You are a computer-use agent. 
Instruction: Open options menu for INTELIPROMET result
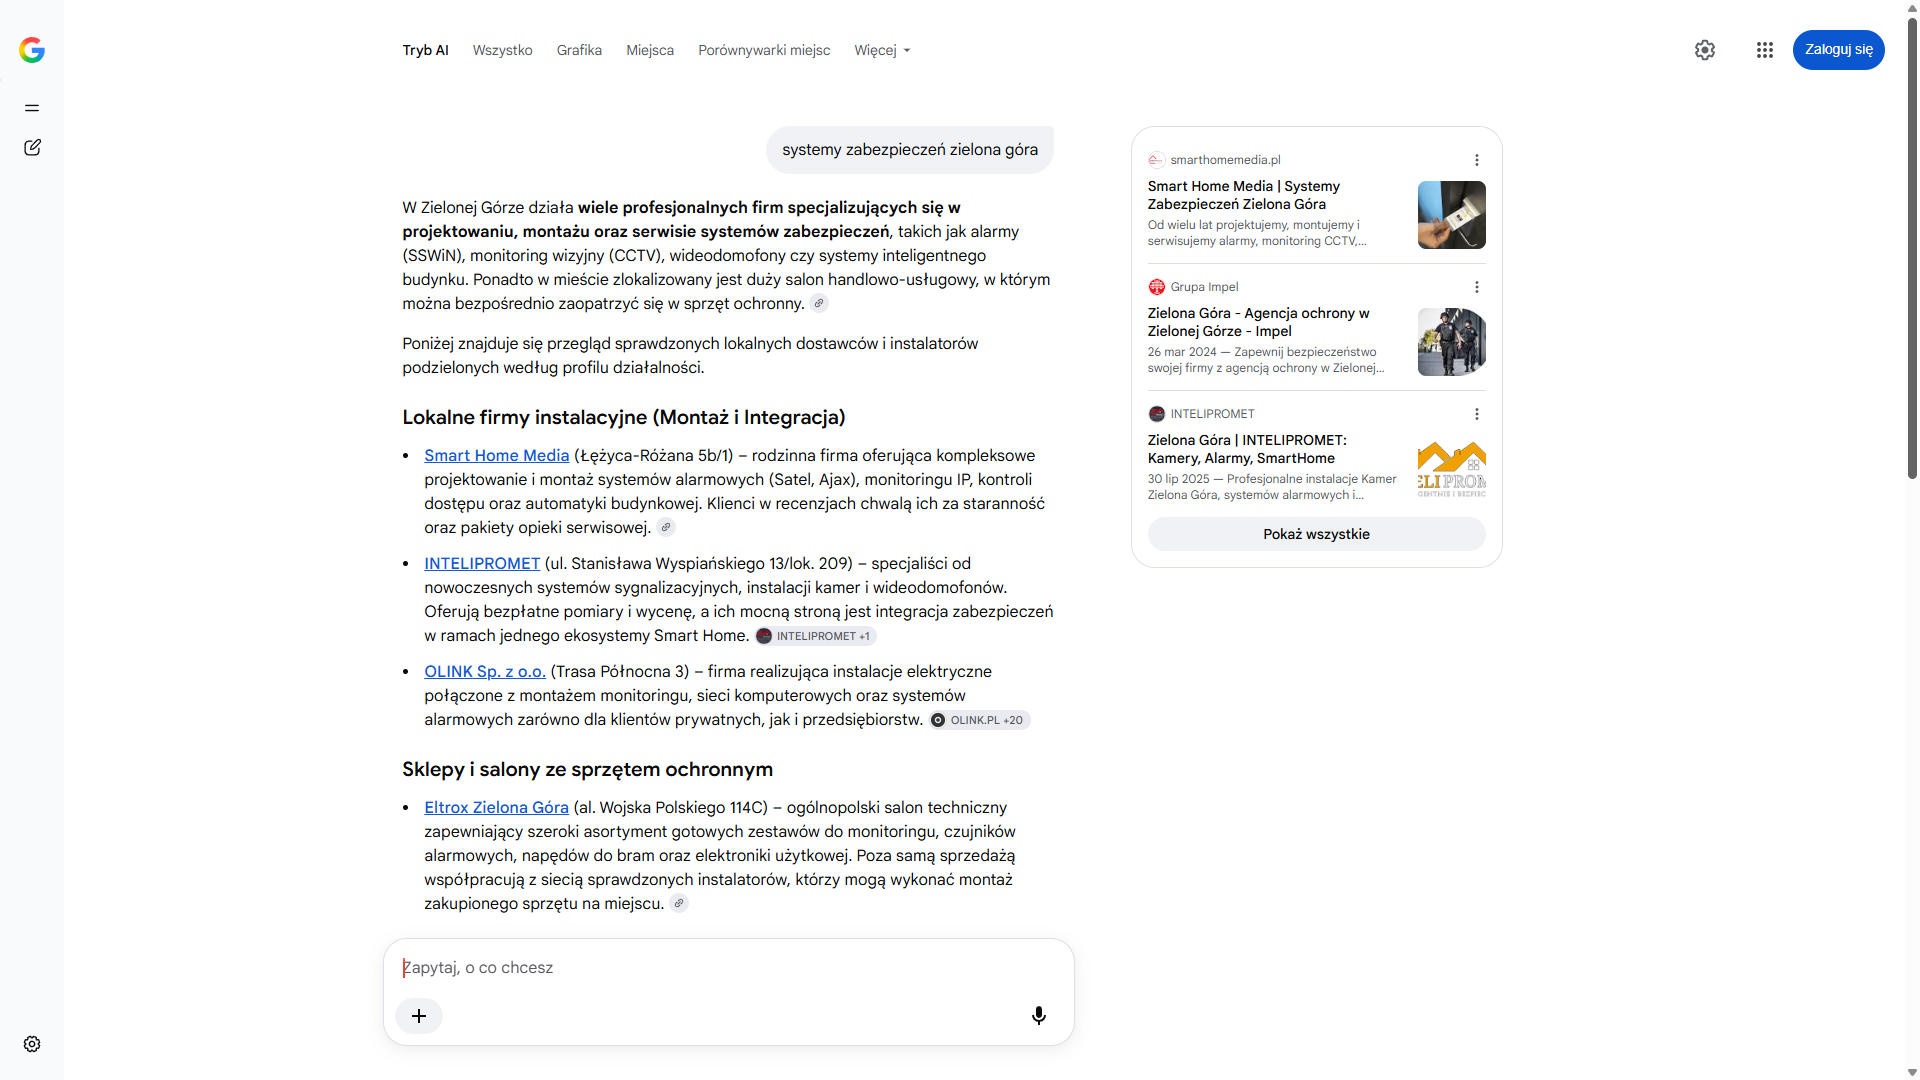point(1477,414)
